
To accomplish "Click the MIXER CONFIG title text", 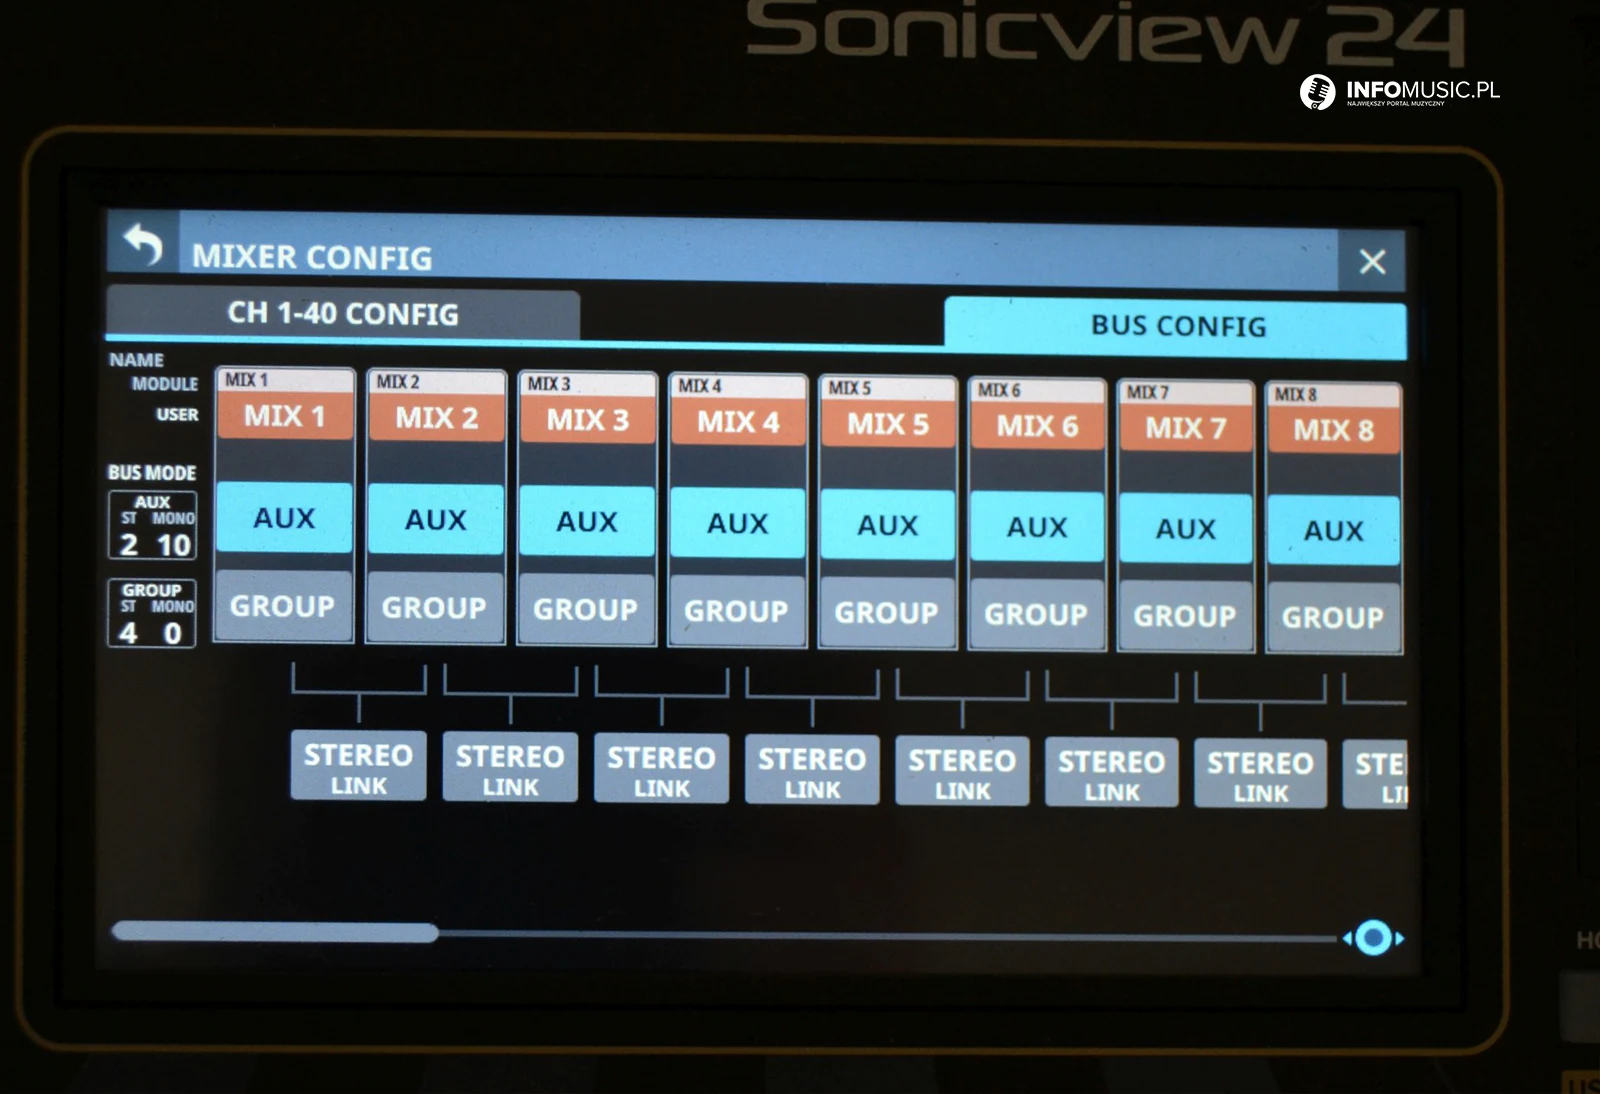I will tap(312, 257).
